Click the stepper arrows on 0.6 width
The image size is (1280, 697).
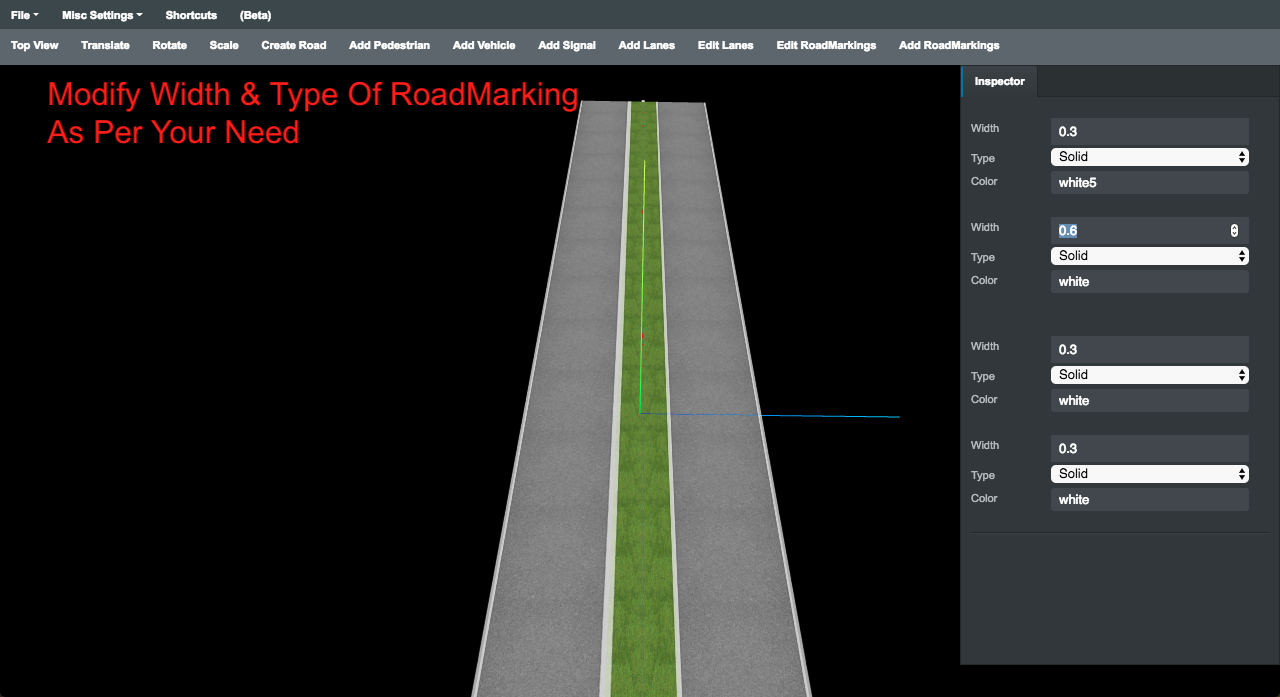pyautogui.click(x=1234, y=230)
